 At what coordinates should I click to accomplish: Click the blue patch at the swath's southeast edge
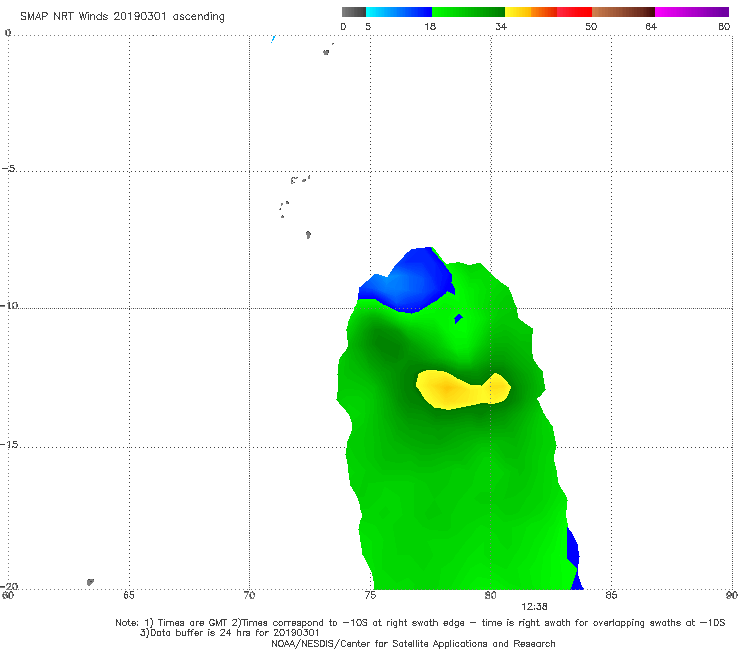[574, 558]
